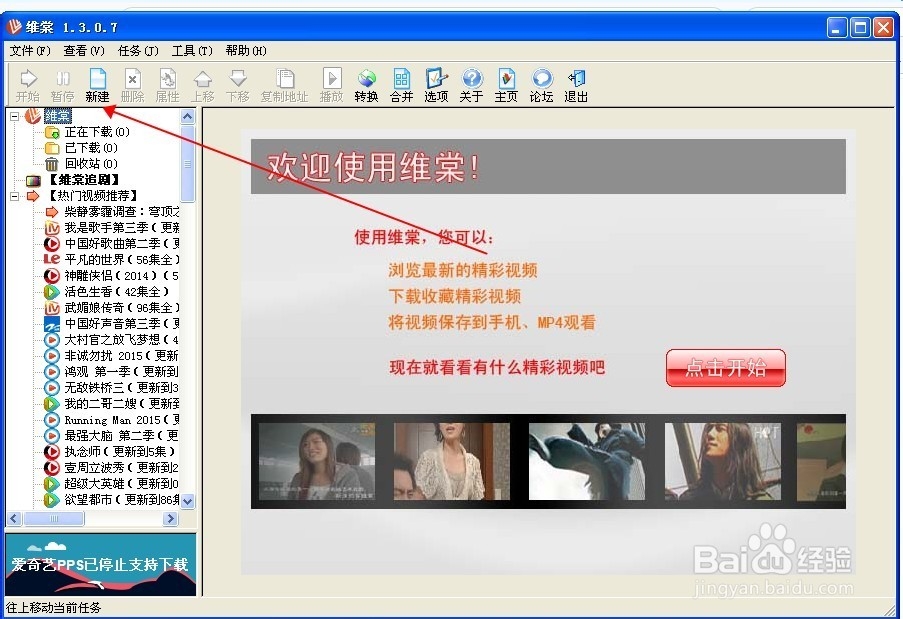Select 柴静雾霾调查 video entry
The height and width of the screenshot is (619, 903).
[x=122, y=212]
